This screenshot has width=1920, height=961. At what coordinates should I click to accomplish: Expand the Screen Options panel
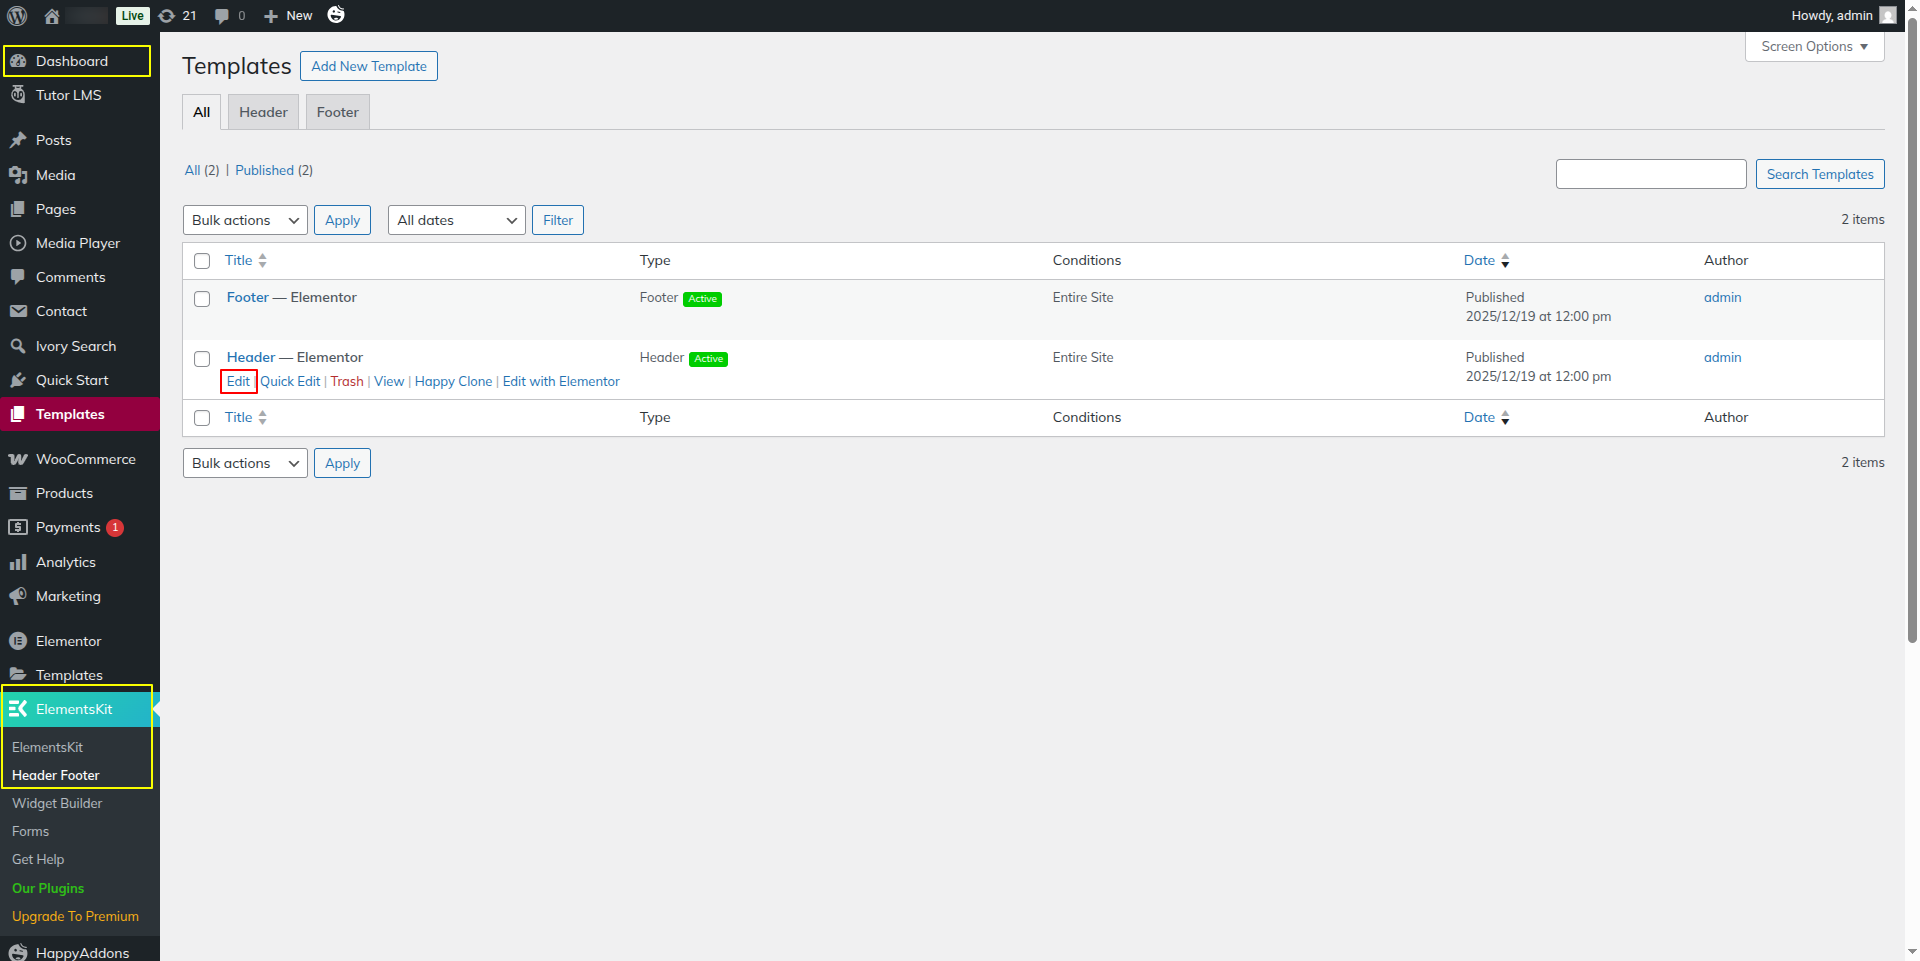(1814, 47)
